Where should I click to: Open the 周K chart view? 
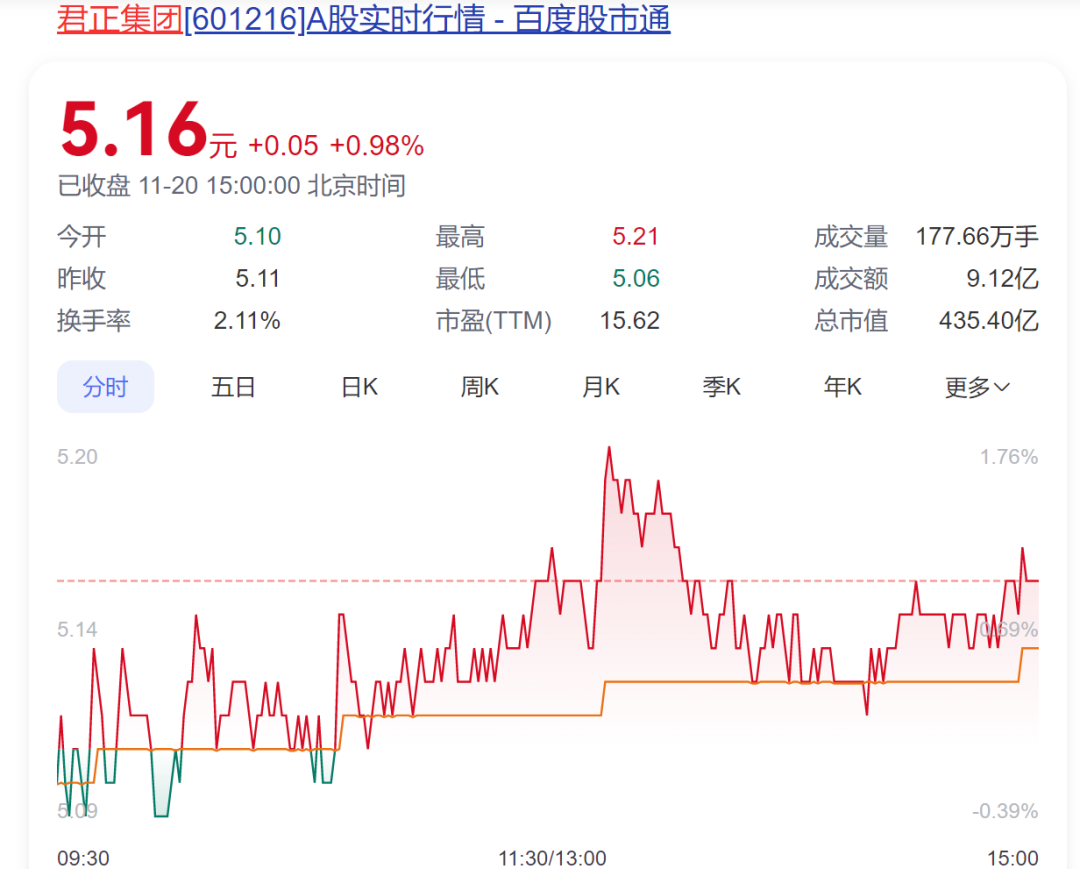479,387
